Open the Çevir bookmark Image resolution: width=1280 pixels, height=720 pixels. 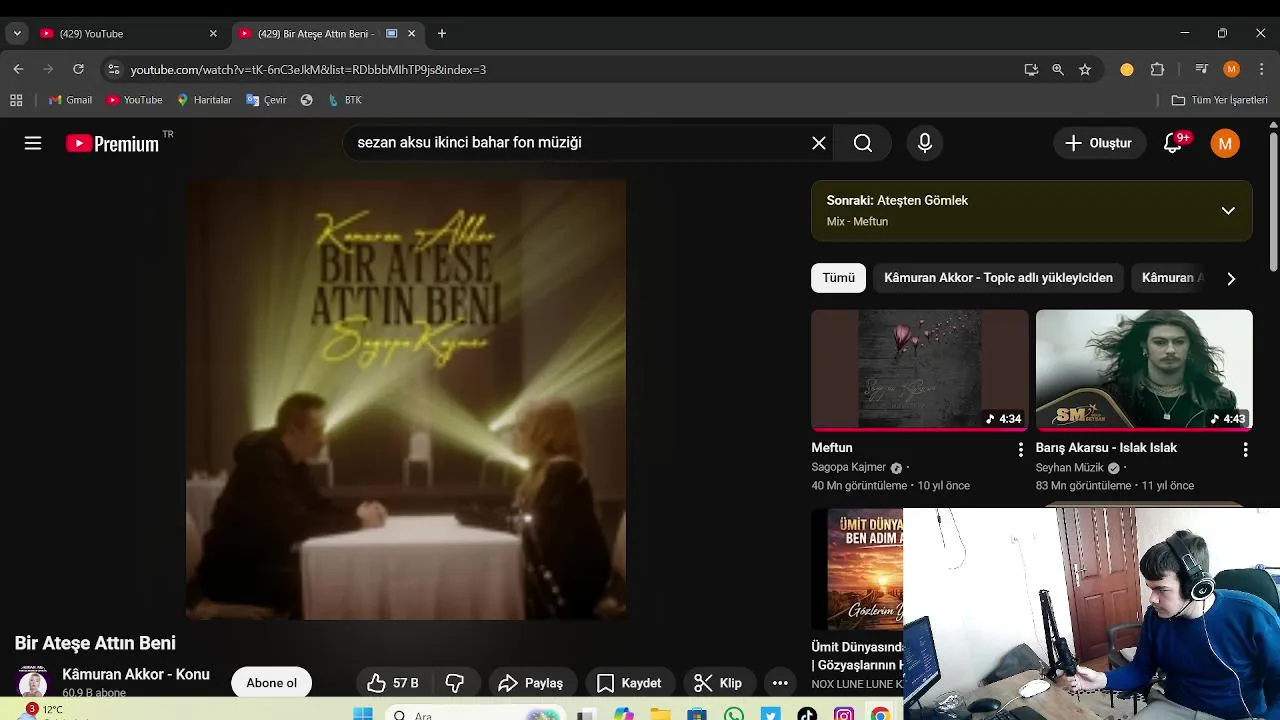pos(266,100)
